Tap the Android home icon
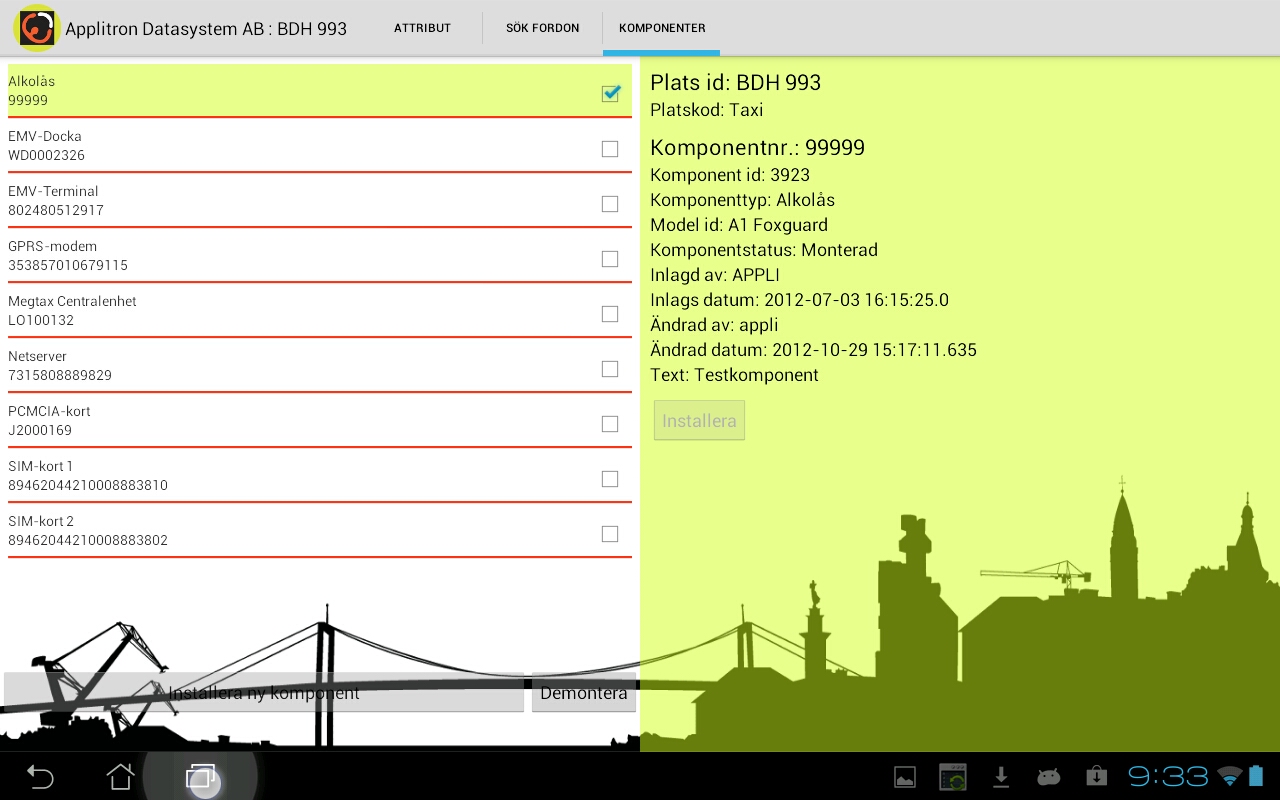 click(x=120, y=776)
